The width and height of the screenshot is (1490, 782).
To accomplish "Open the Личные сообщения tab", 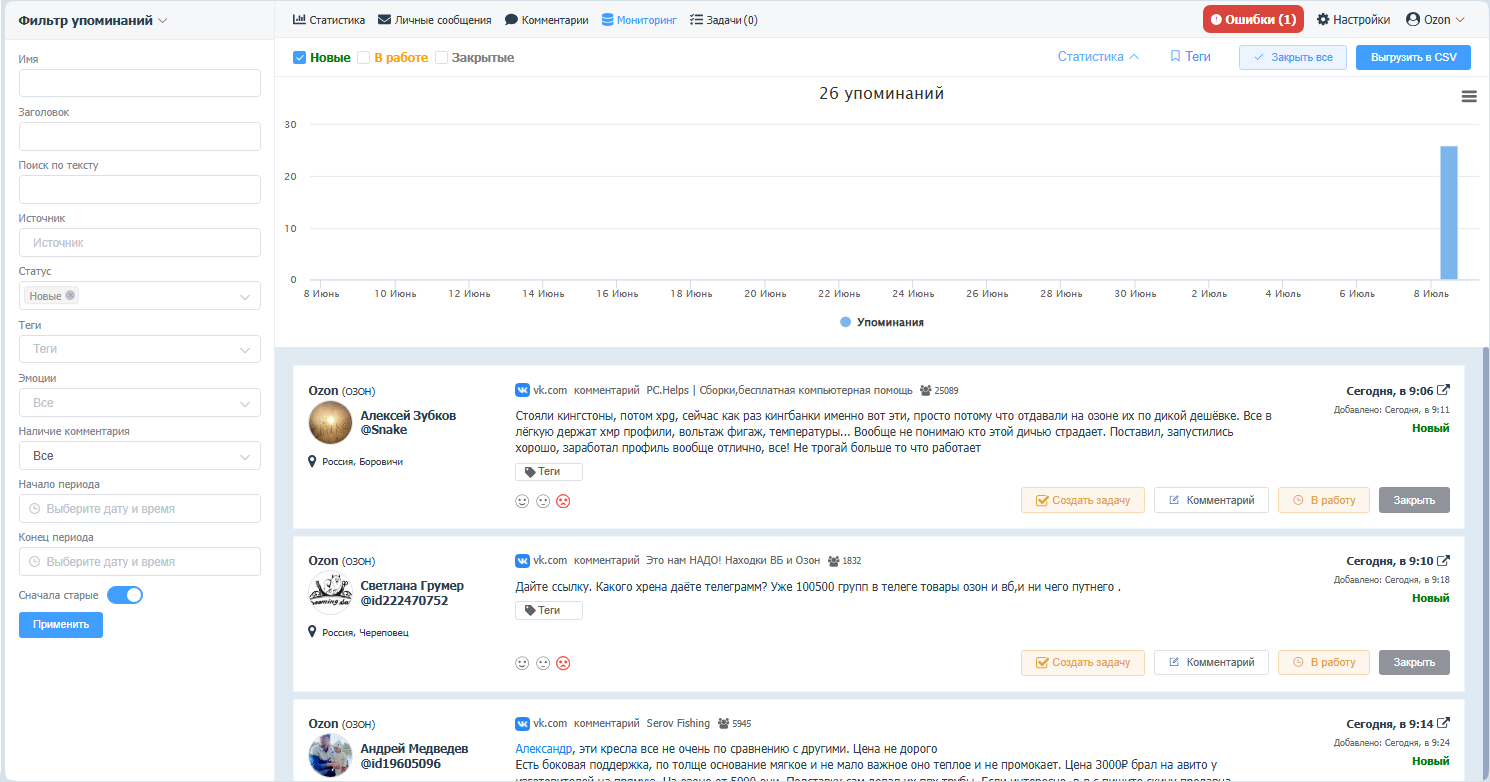I will point(434,19).
